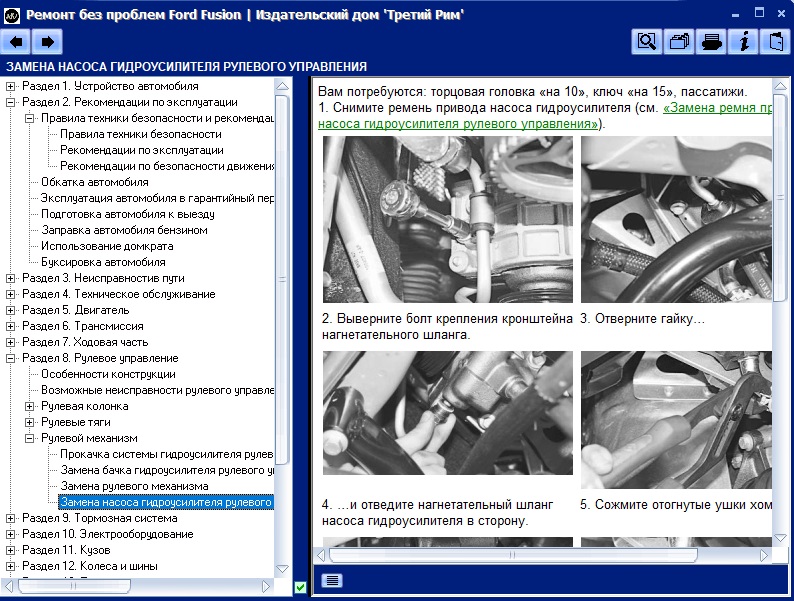Expand the Рулевые тяги node
Viewport: 794px width, 601px height.
29,422
